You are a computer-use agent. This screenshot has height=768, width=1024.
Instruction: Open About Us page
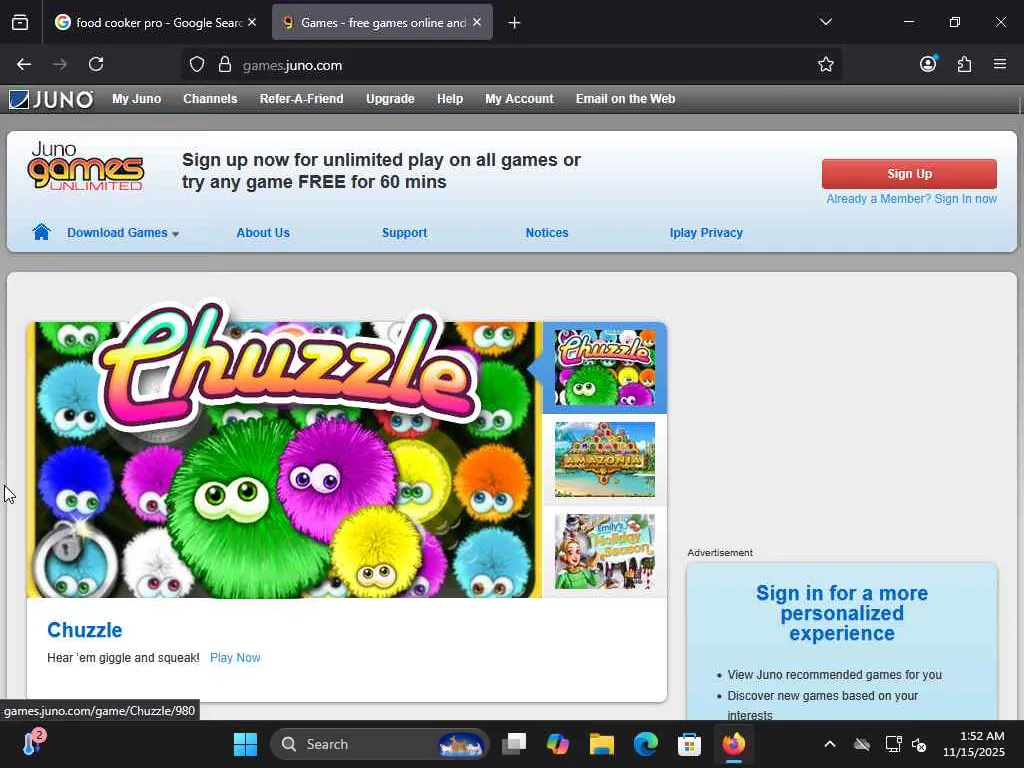[263, 232]
